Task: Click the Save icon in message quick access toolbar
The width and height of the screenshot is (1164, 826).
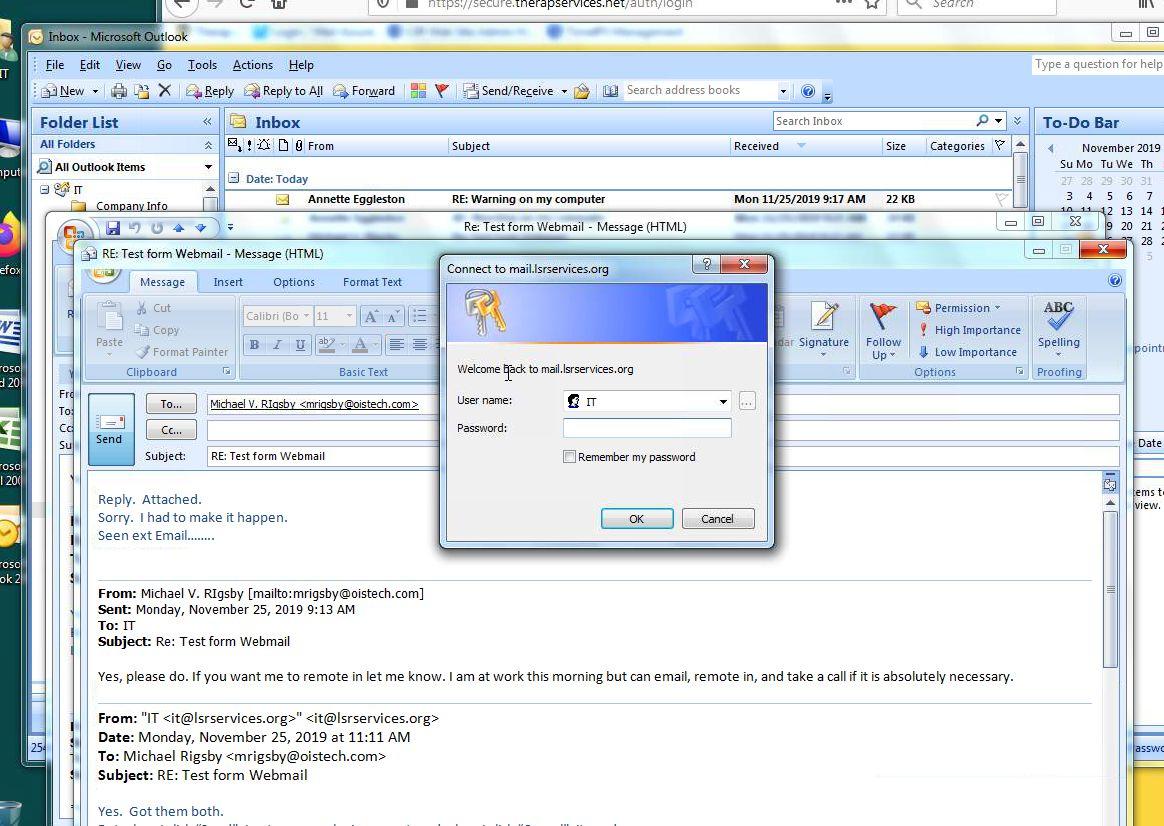Action: [113, 227]
